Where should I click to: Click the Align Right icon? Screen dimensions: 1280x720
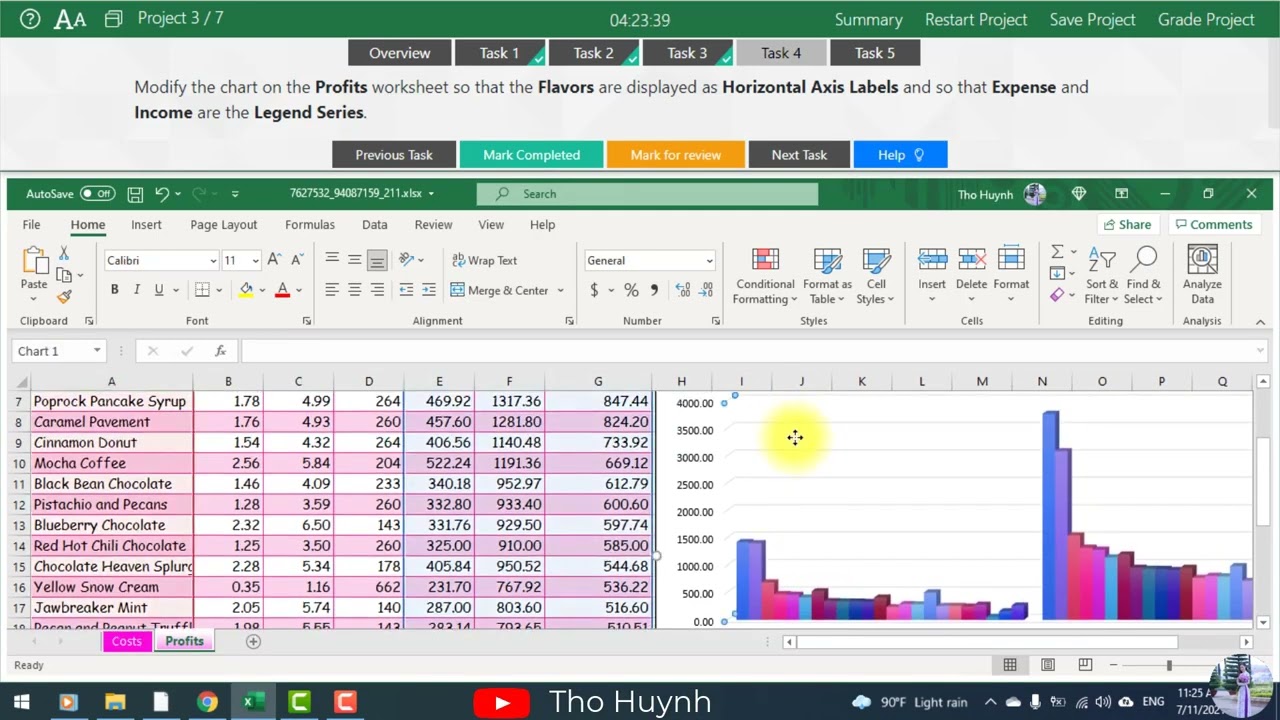(377, 290)
